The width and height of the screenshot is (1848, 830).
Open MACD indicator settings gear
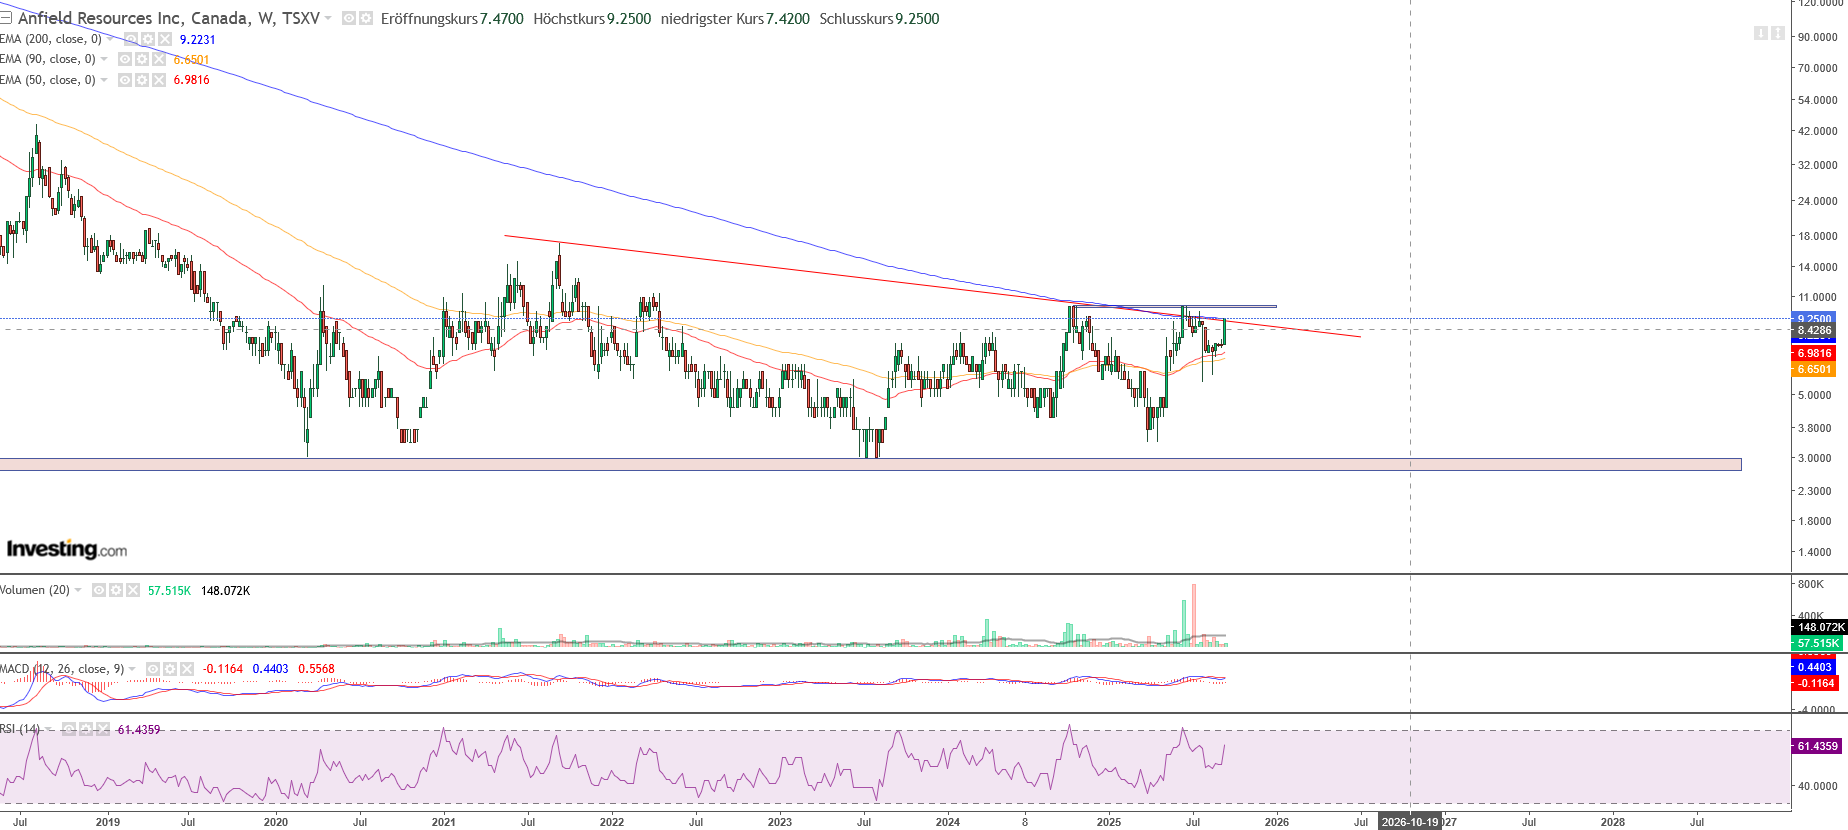coord(170,669)
